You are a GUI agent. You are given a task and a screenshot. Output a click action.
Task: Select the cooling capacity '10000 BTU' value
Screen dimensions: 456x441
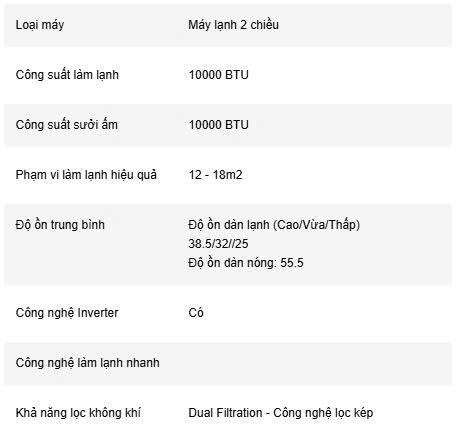pos(219,75)
